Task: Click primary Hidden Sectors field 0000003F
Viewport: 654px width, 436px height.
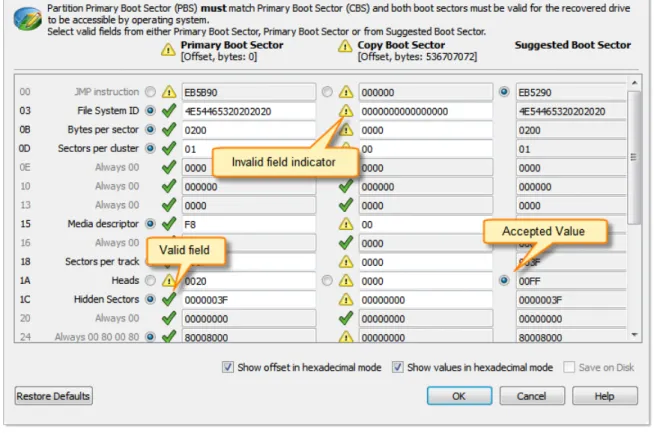Action: [249, 300]
